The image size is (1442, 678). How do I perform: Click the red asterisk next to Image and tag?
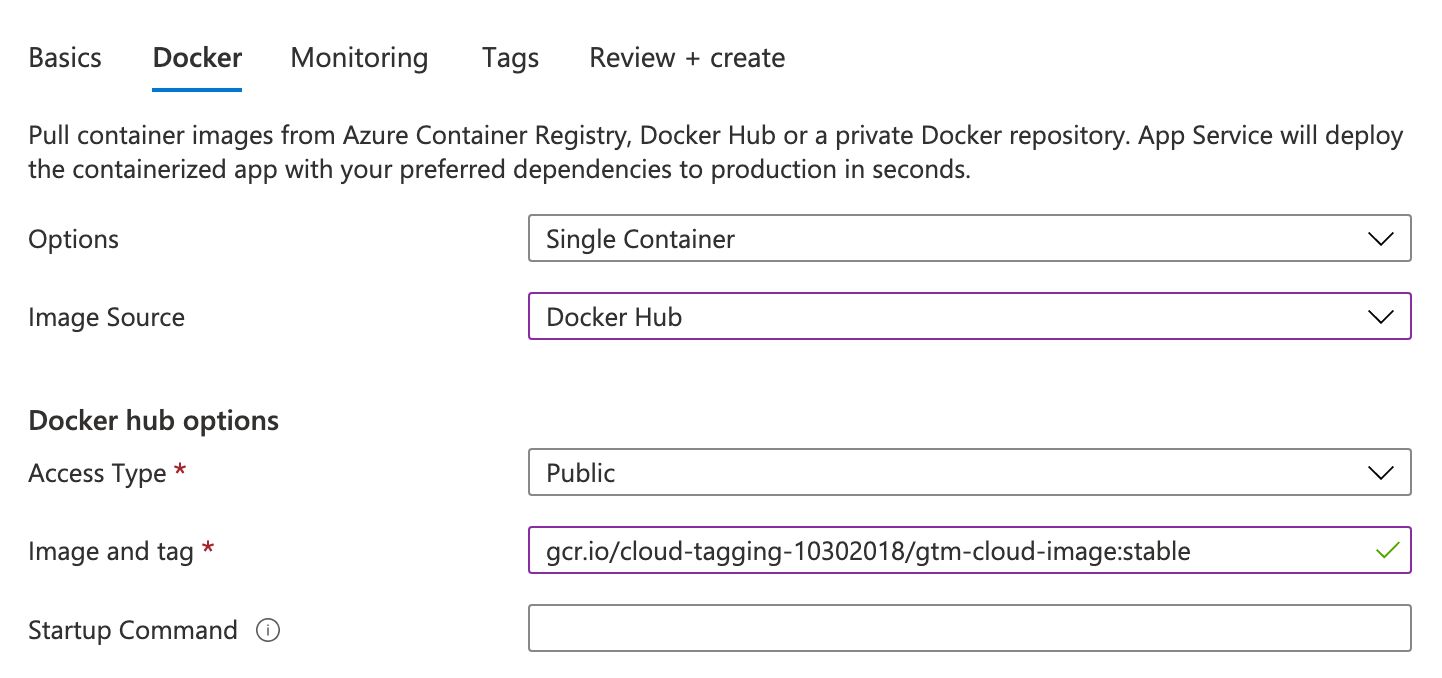point(208,548)
